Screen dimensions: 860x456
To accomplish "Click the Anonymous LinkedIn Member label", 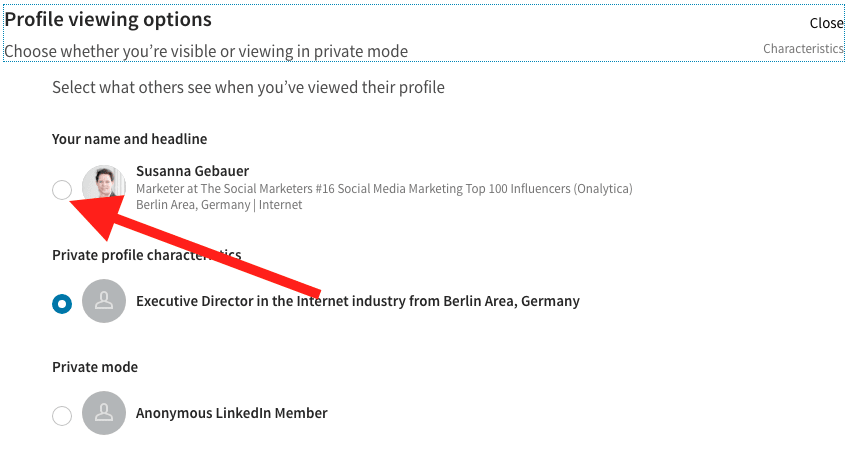I will 231,413.
